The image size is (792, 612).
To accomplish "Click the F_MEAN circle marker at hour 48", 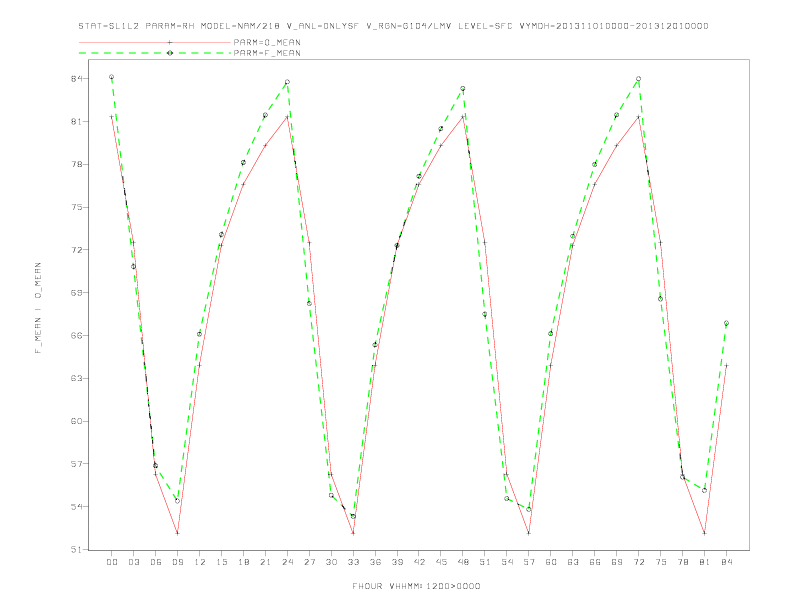I will click(463, 88).
